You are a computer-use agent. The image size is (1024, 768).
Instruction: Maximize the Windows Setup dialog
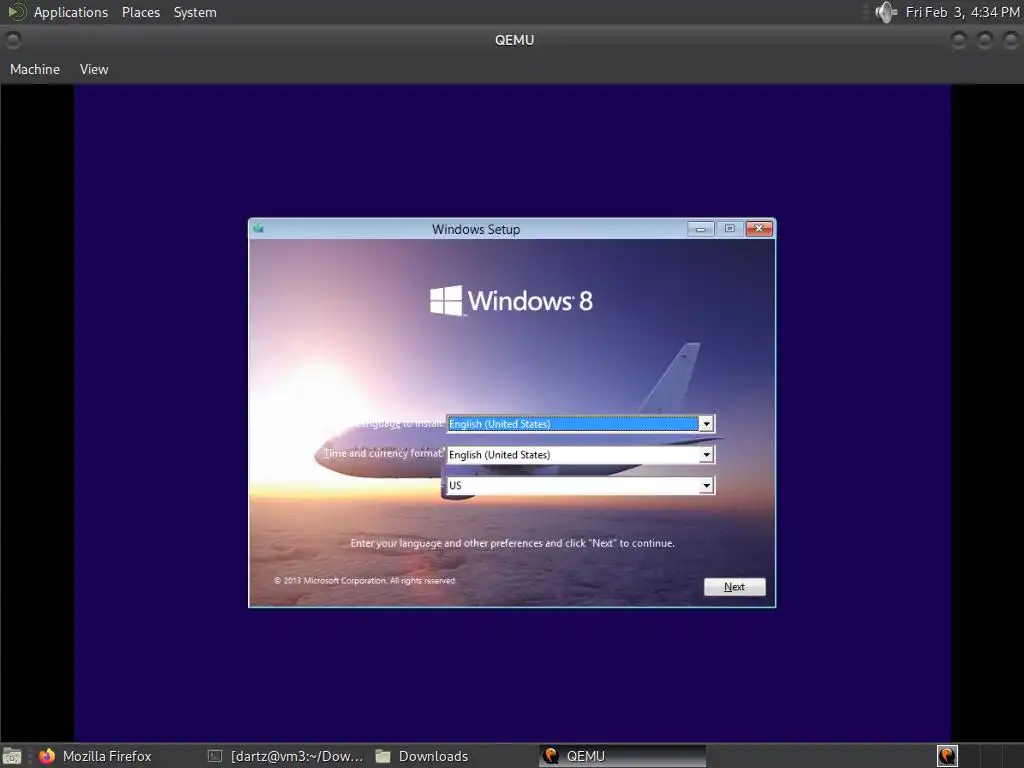point(729,229)
